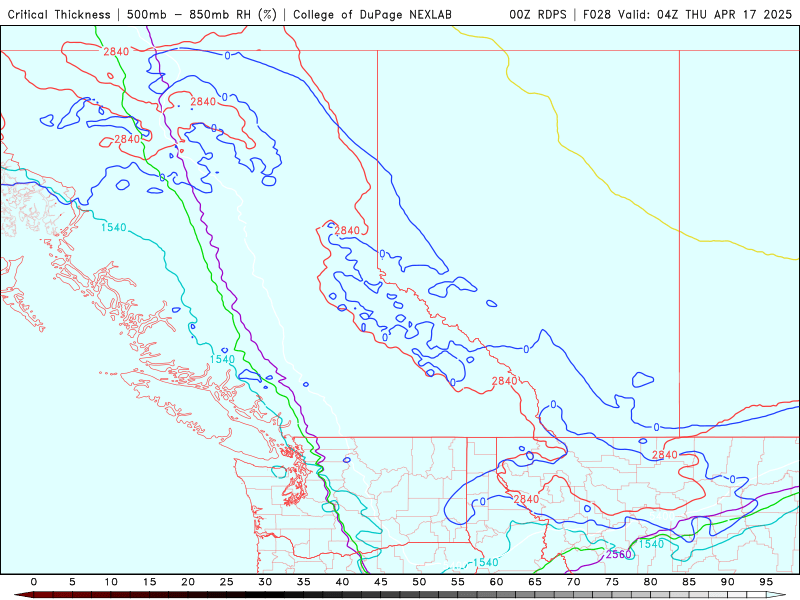800x600 pixels.
Task: Click color bar tick label '30'
Action: tap(265, 582)
